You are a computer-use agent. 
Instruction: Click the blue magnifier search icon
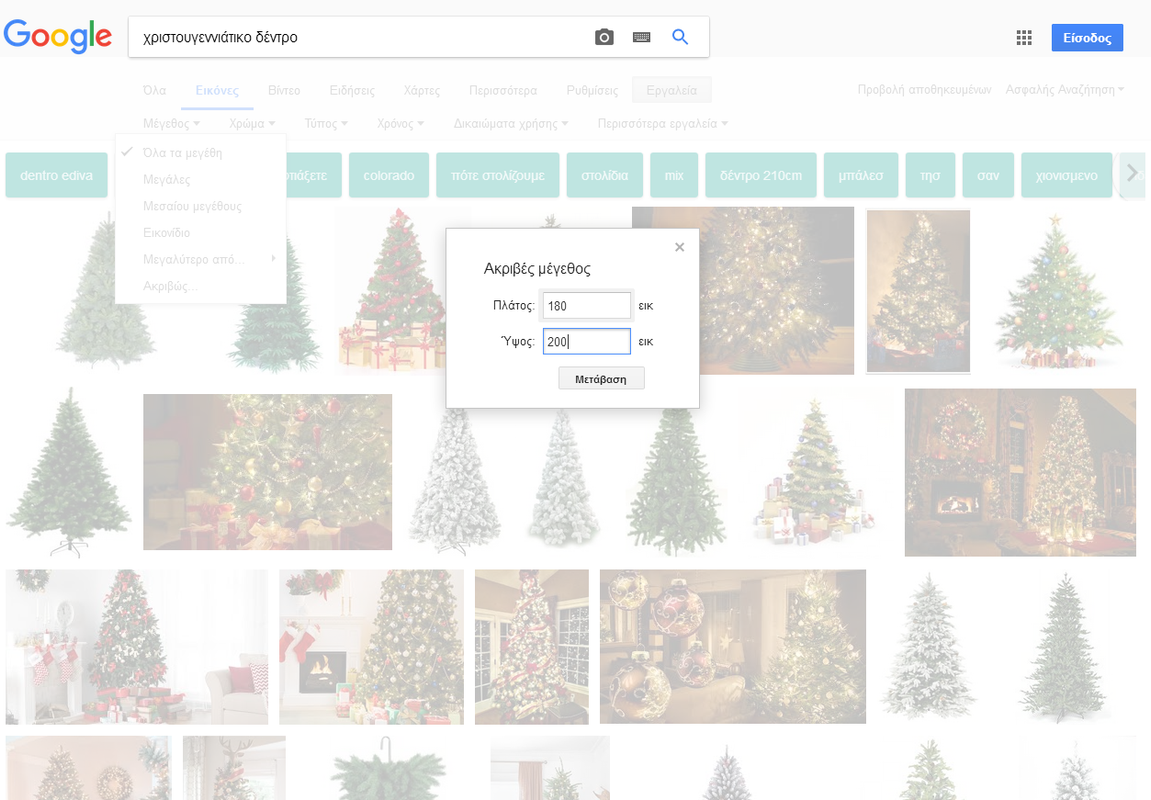click(680, 37)
